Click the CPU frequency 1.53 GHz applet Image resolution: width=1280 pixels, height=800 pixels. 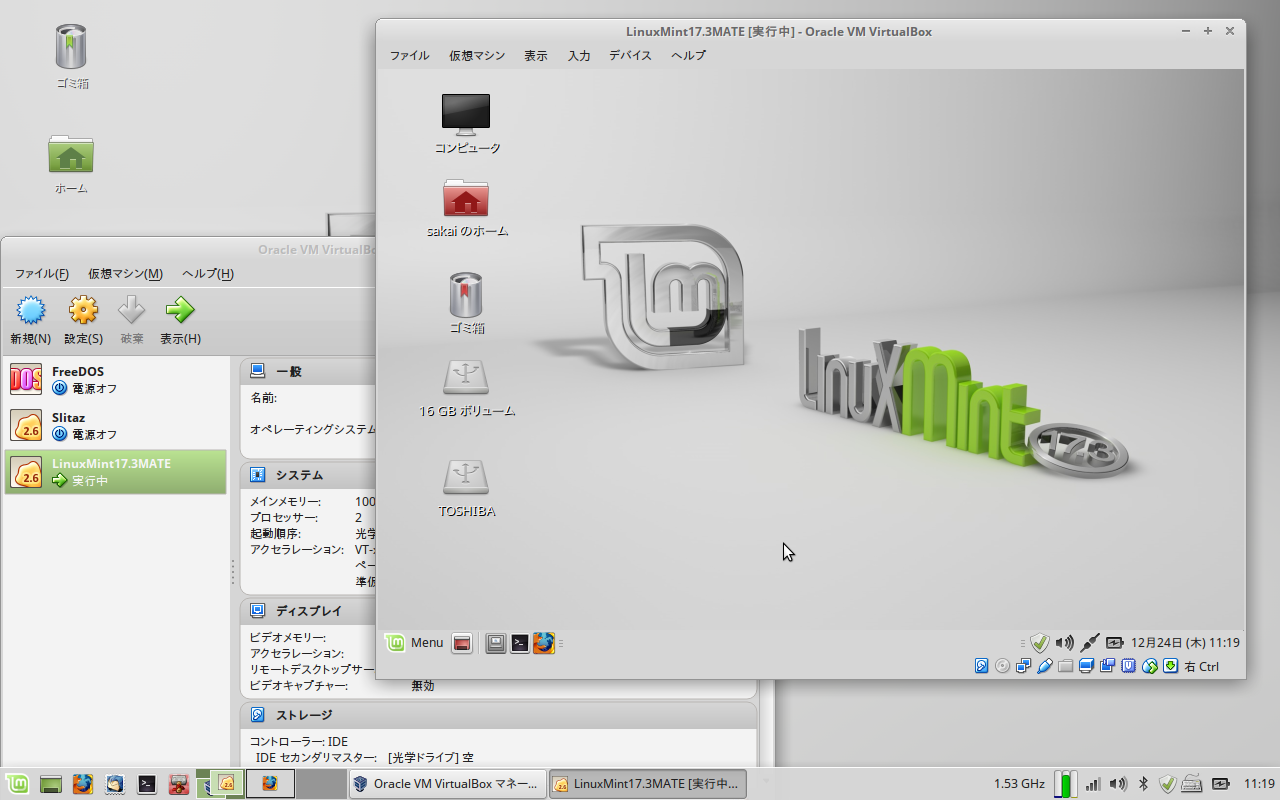point(1019,784)
